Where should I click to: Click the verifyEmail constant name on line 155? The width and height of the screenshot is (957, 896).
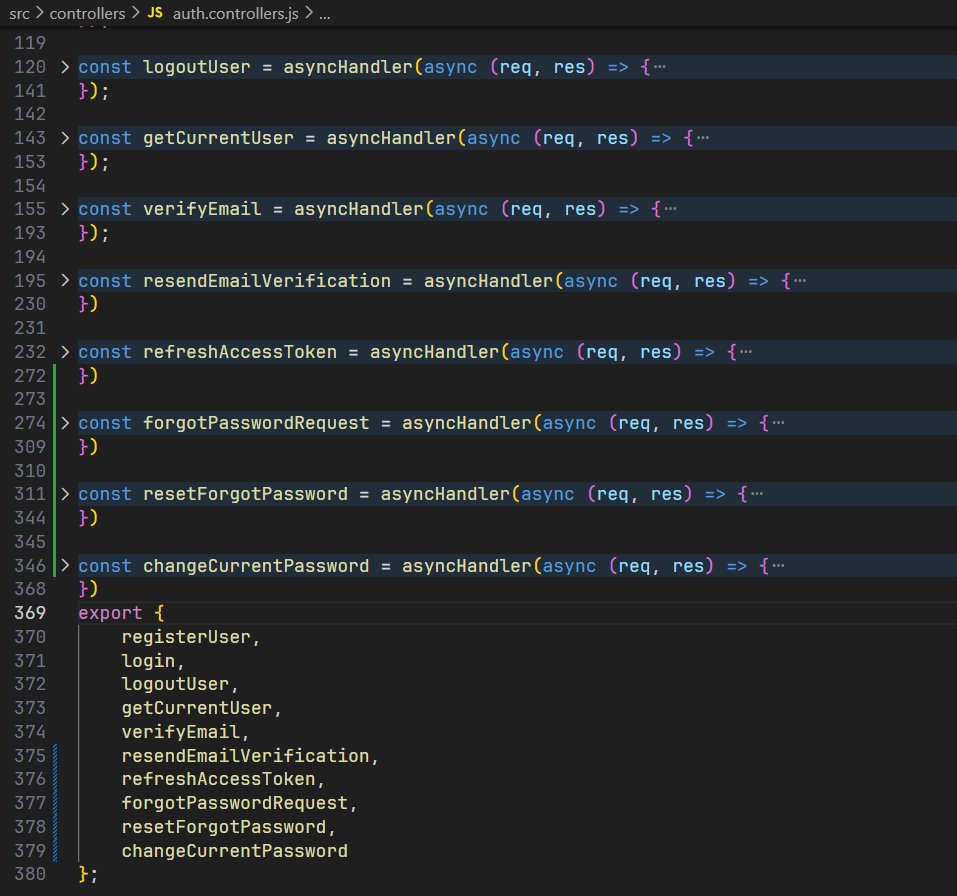coord(202,209)
